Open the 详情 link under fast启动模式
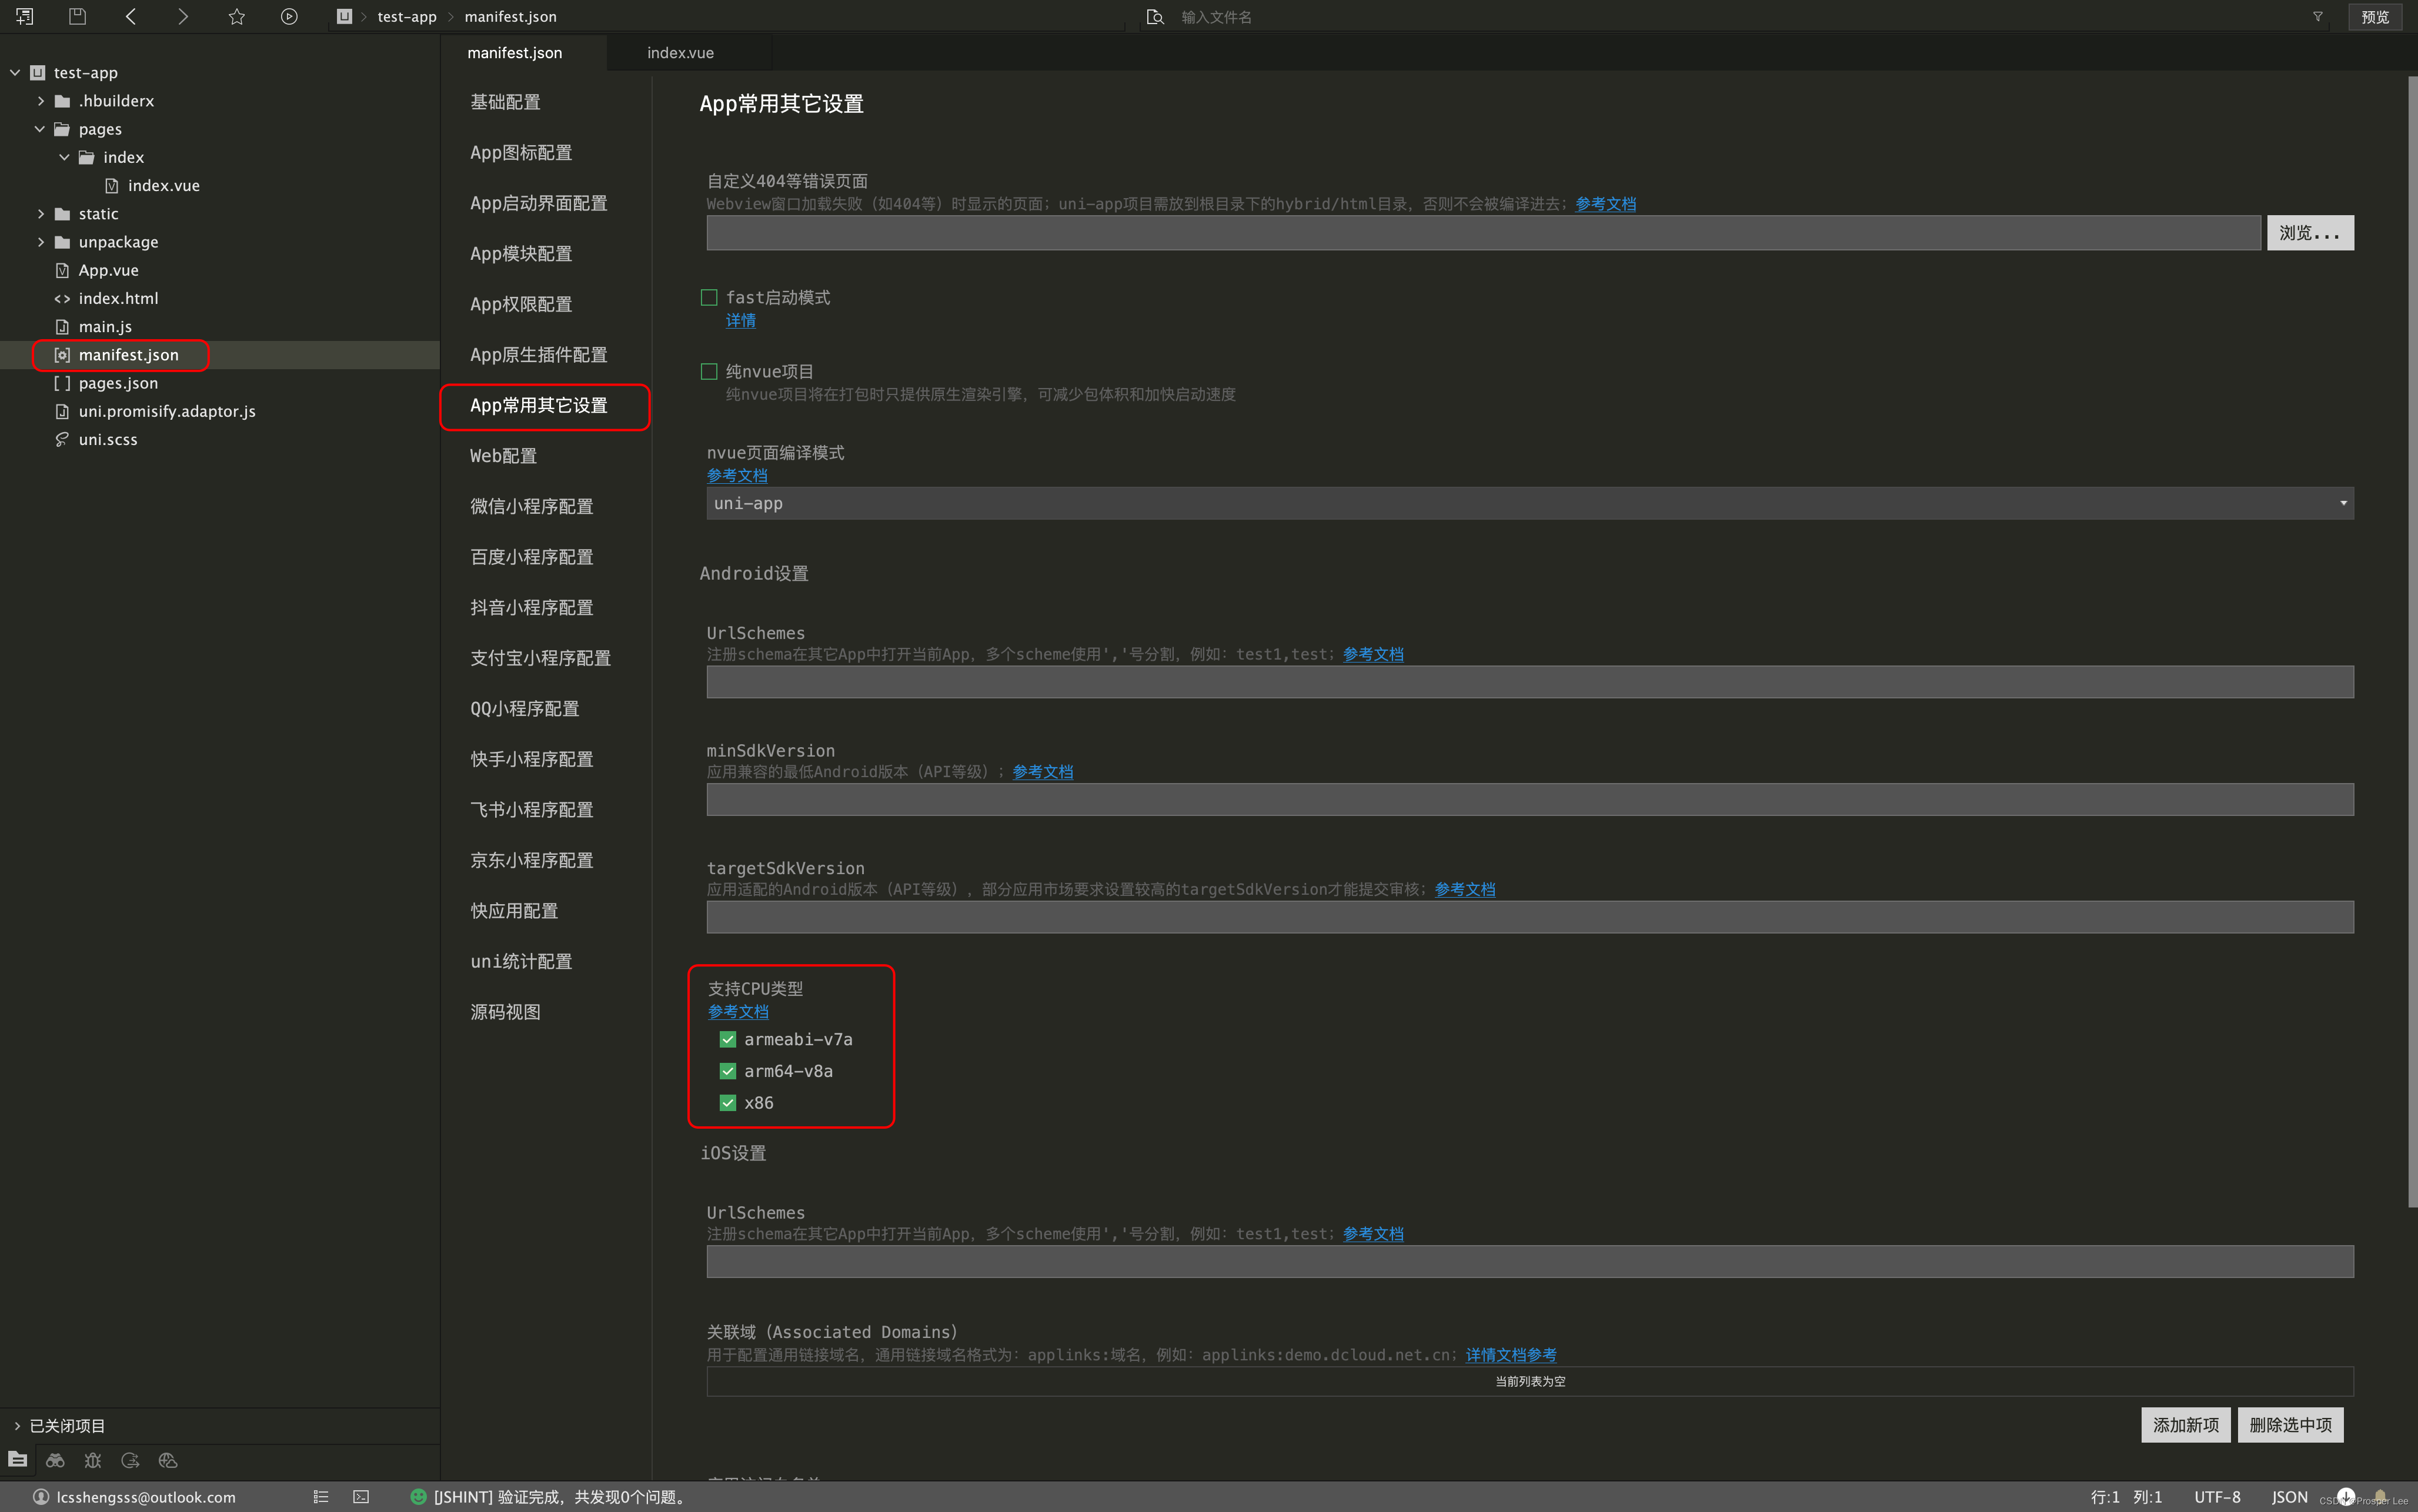 [740, 320]
